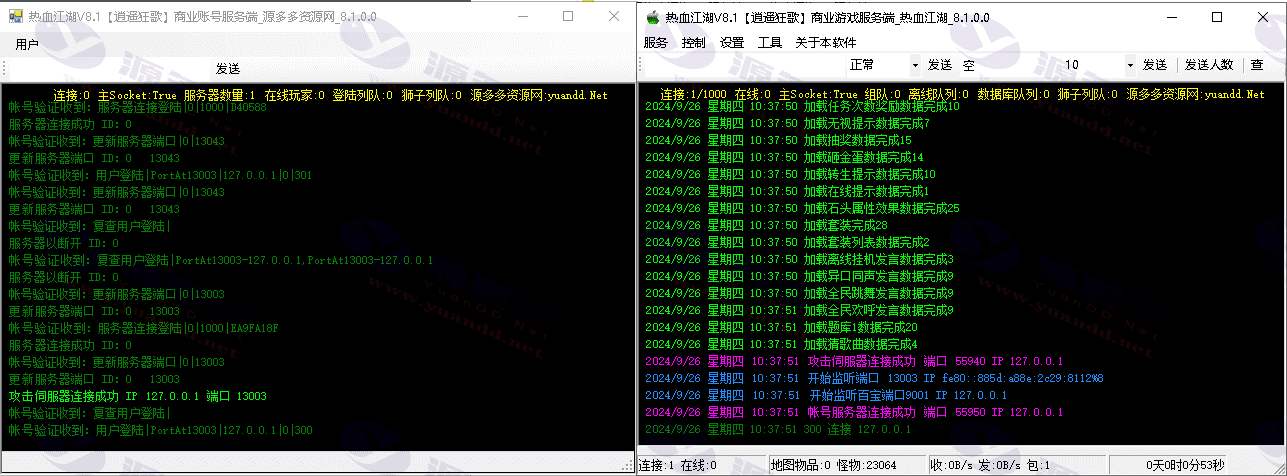Open the 工具 menu
Viewport: 1287px width, 476px height.
pos(770,43)
